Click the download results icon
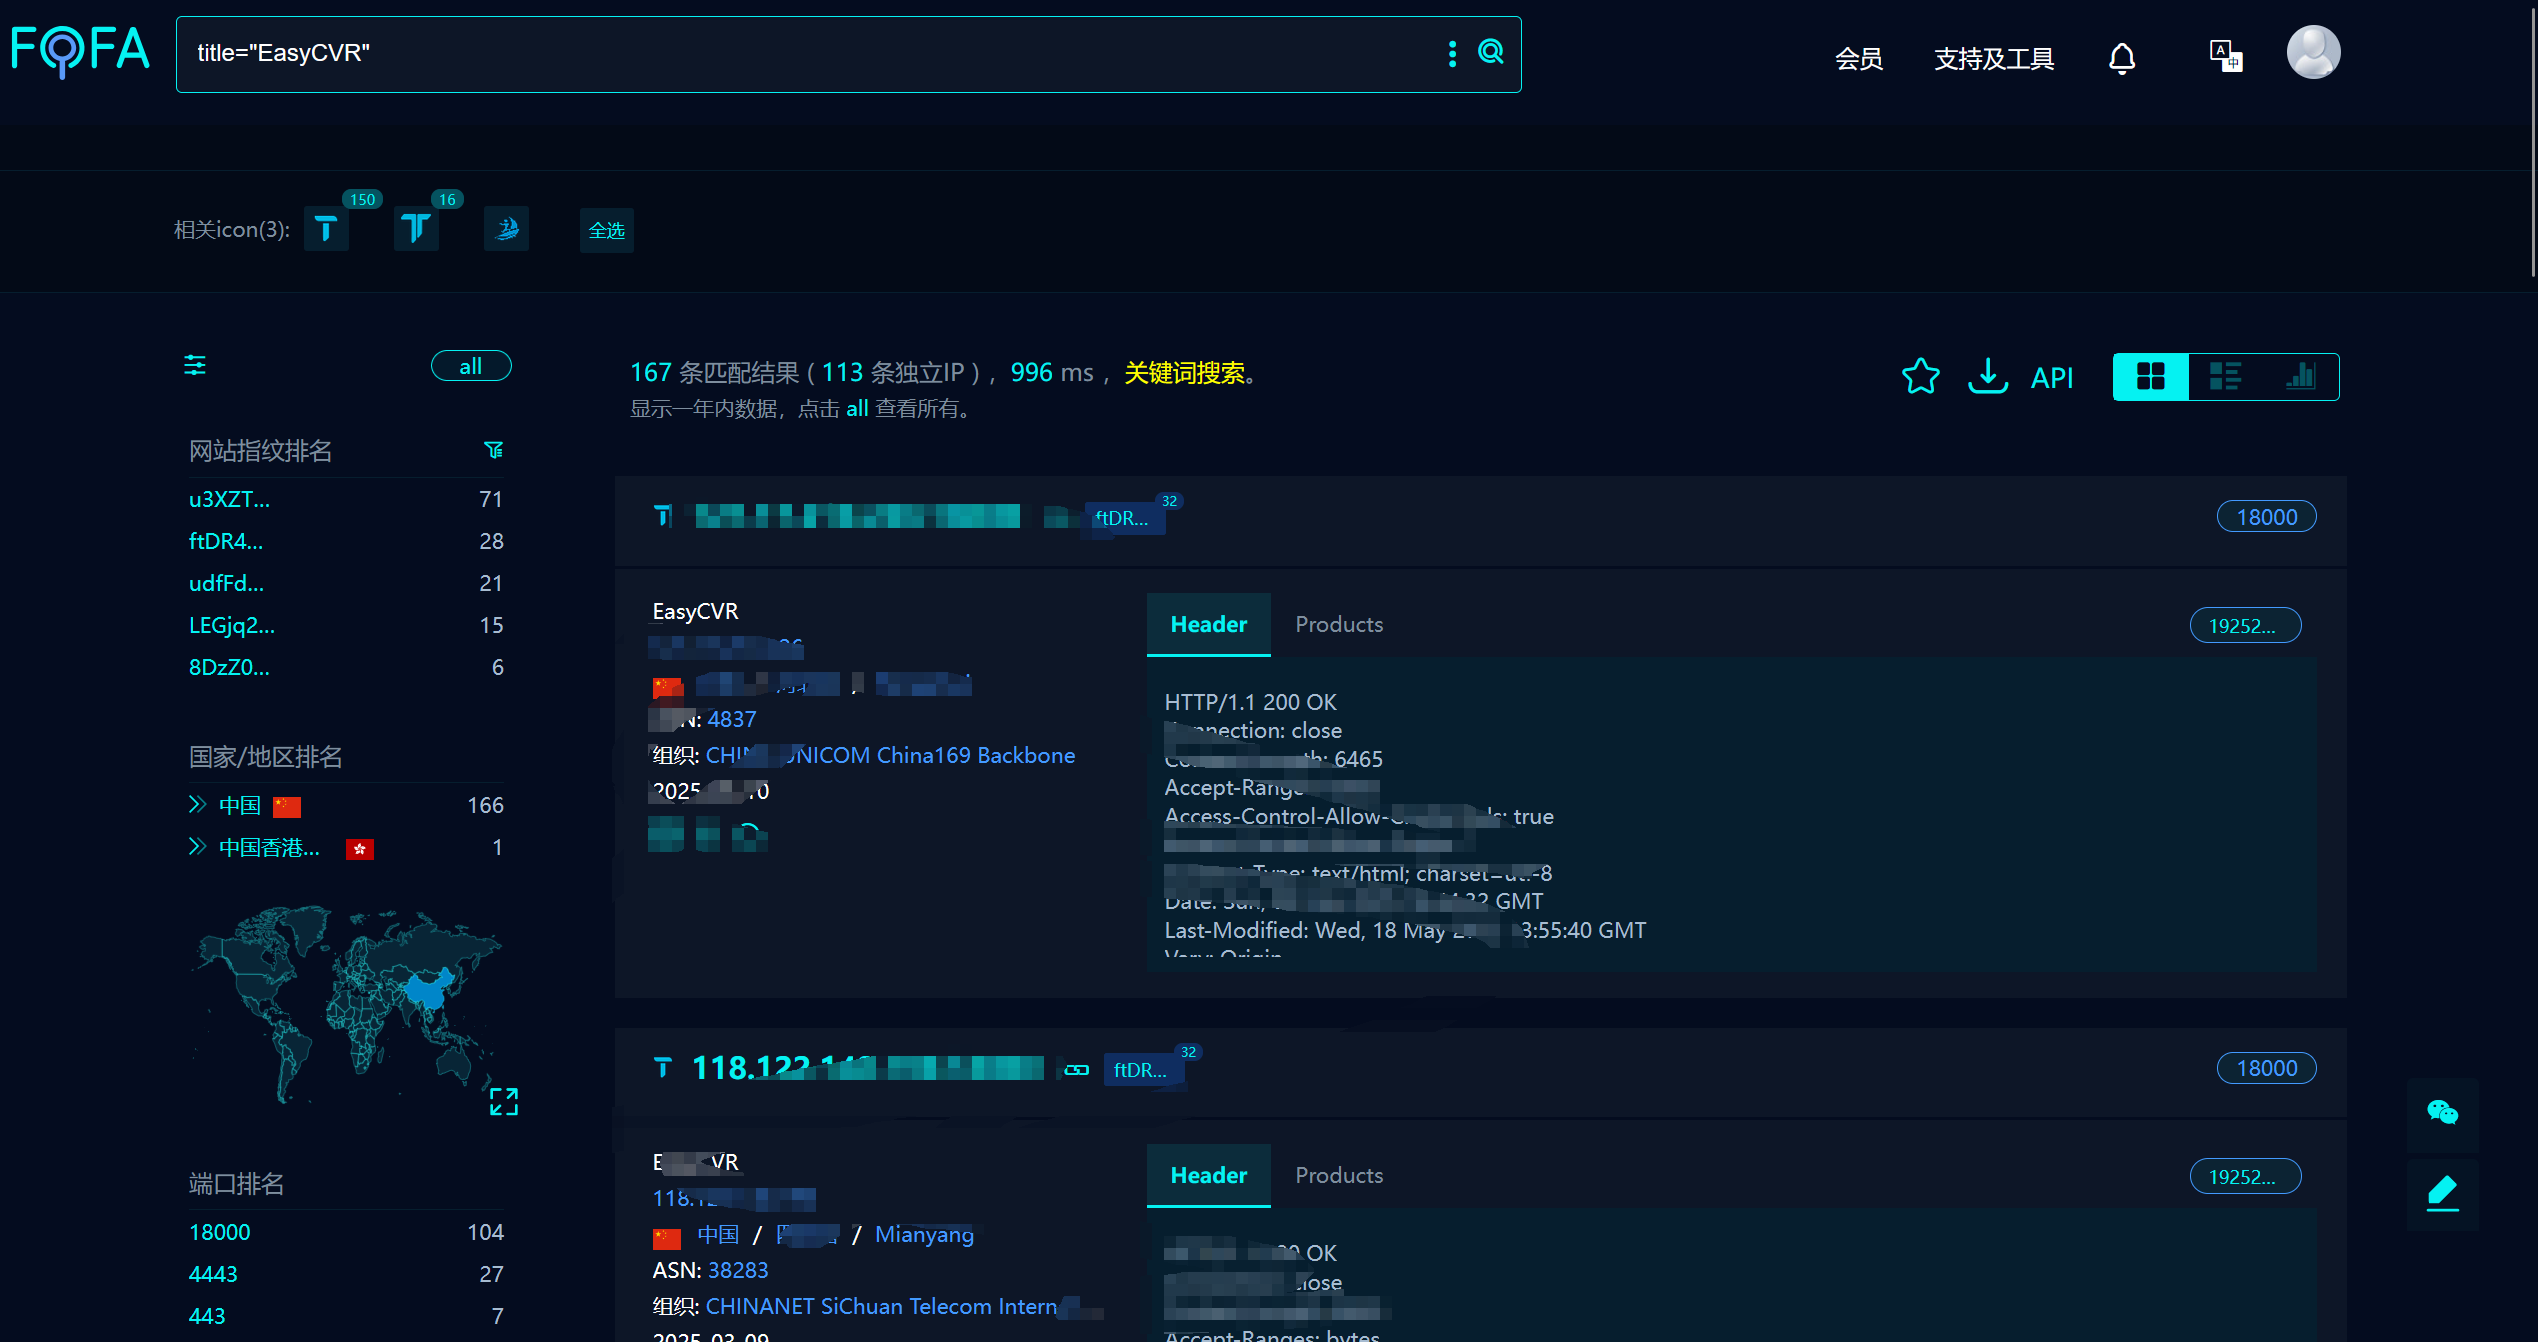Screen dimensions: 2538x1342 1987,376
